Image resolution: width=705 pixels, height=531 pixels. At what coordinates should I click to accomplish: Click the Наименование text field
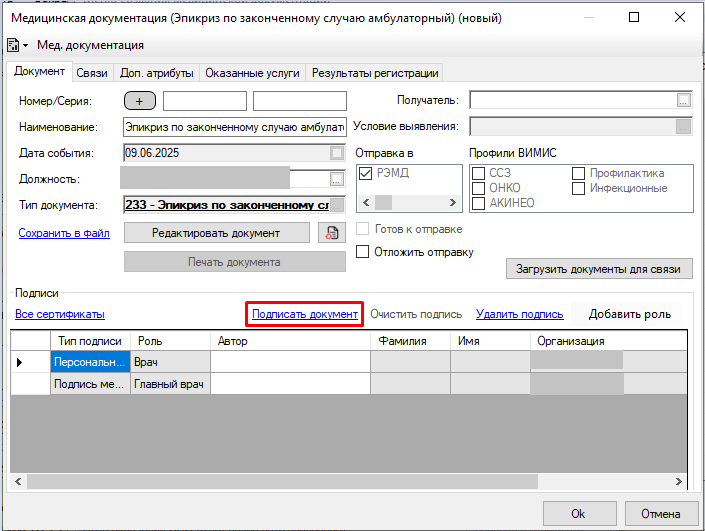pyautogui.click(x=234, y=127)
